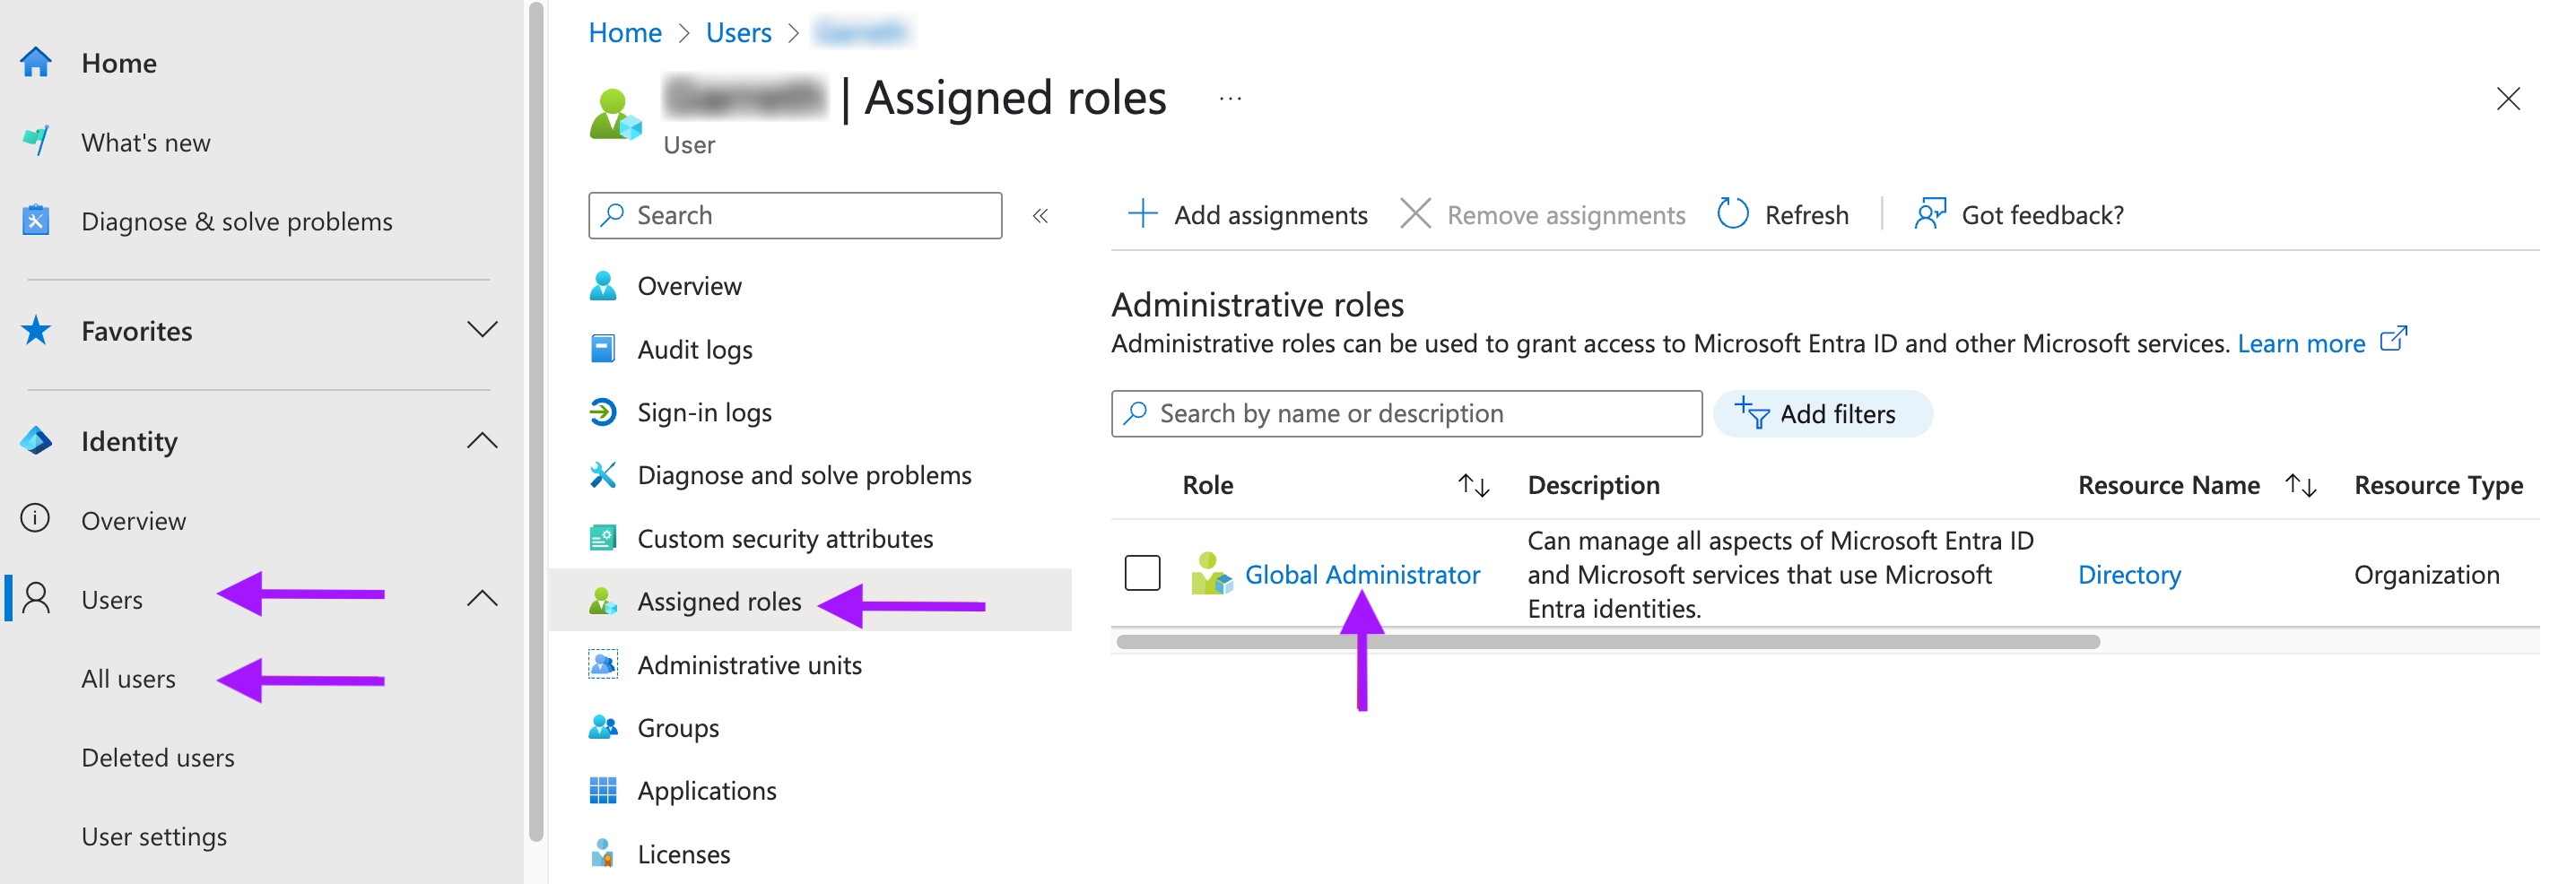Click the external link icon after Learn more
Image resolution: width=2576 pixels, height=884 pixels.
click(x=2393, y=340)
